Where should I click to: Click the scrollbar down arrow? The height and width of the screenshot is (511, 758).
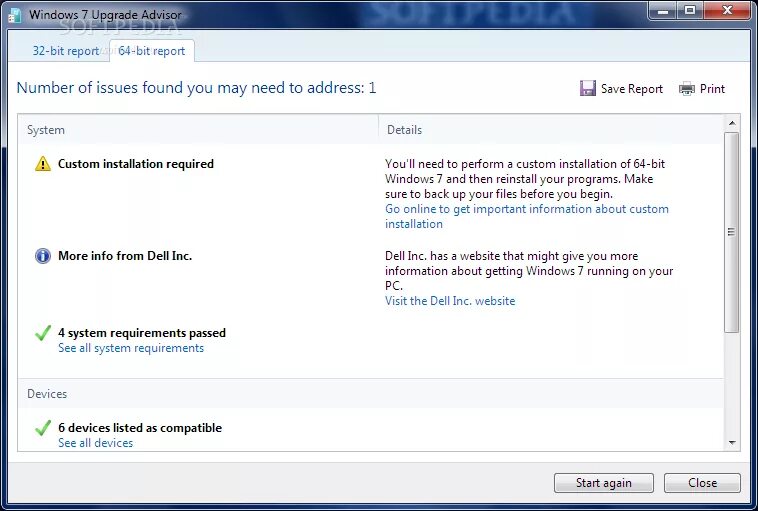coord(732,442)
